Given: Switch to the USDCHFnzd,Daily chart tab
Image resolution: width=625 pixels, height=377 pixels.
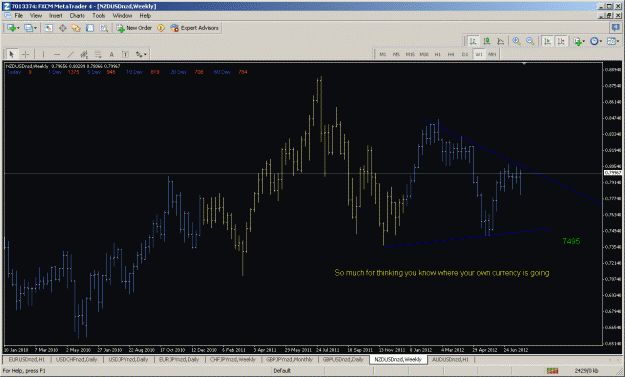Looking at the screenshot, I should point(77,359).
